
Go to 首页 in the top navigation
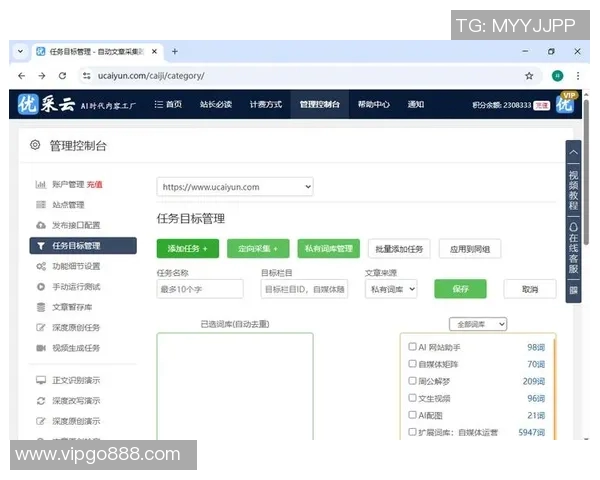(x=168, y=104)
